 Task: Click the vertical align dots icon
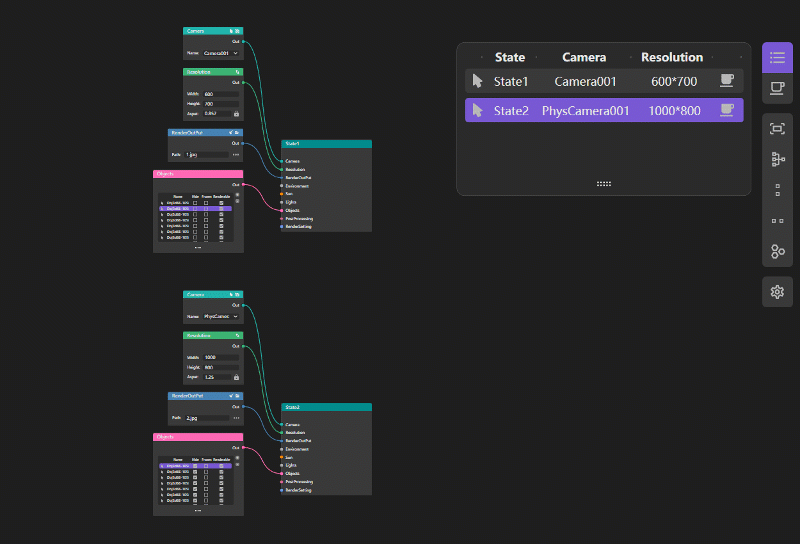tap(777, 190)
